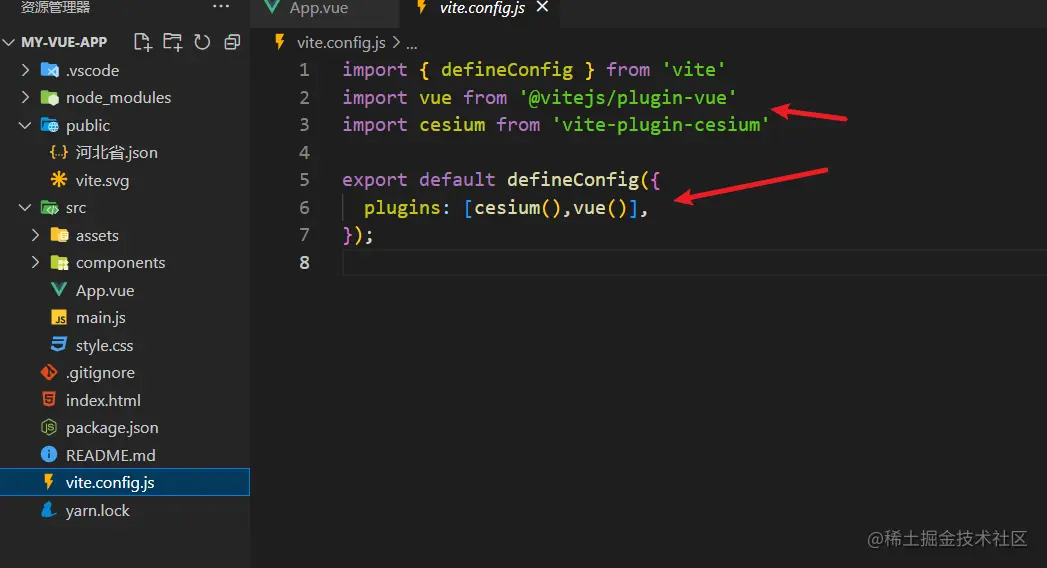The height and width of the screenshot is (568, 1047).
Task: Click the src folder icon
Action: [x=49, y=208]
